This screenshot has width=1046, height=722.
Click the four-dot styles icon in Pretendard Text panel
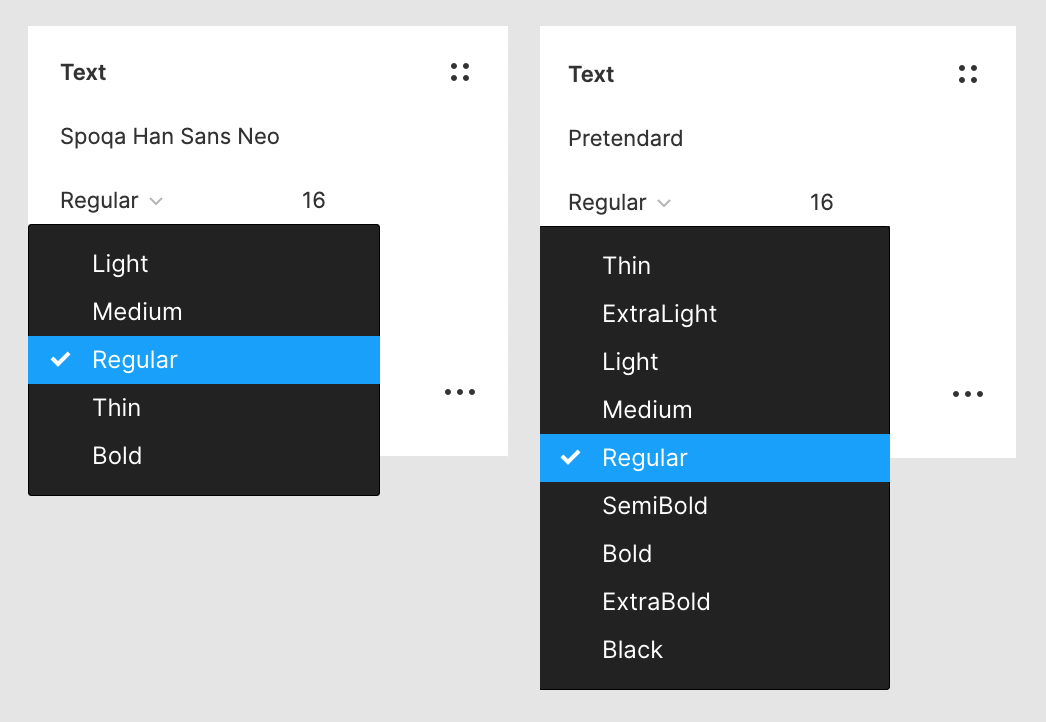click(x=967, y=74)
